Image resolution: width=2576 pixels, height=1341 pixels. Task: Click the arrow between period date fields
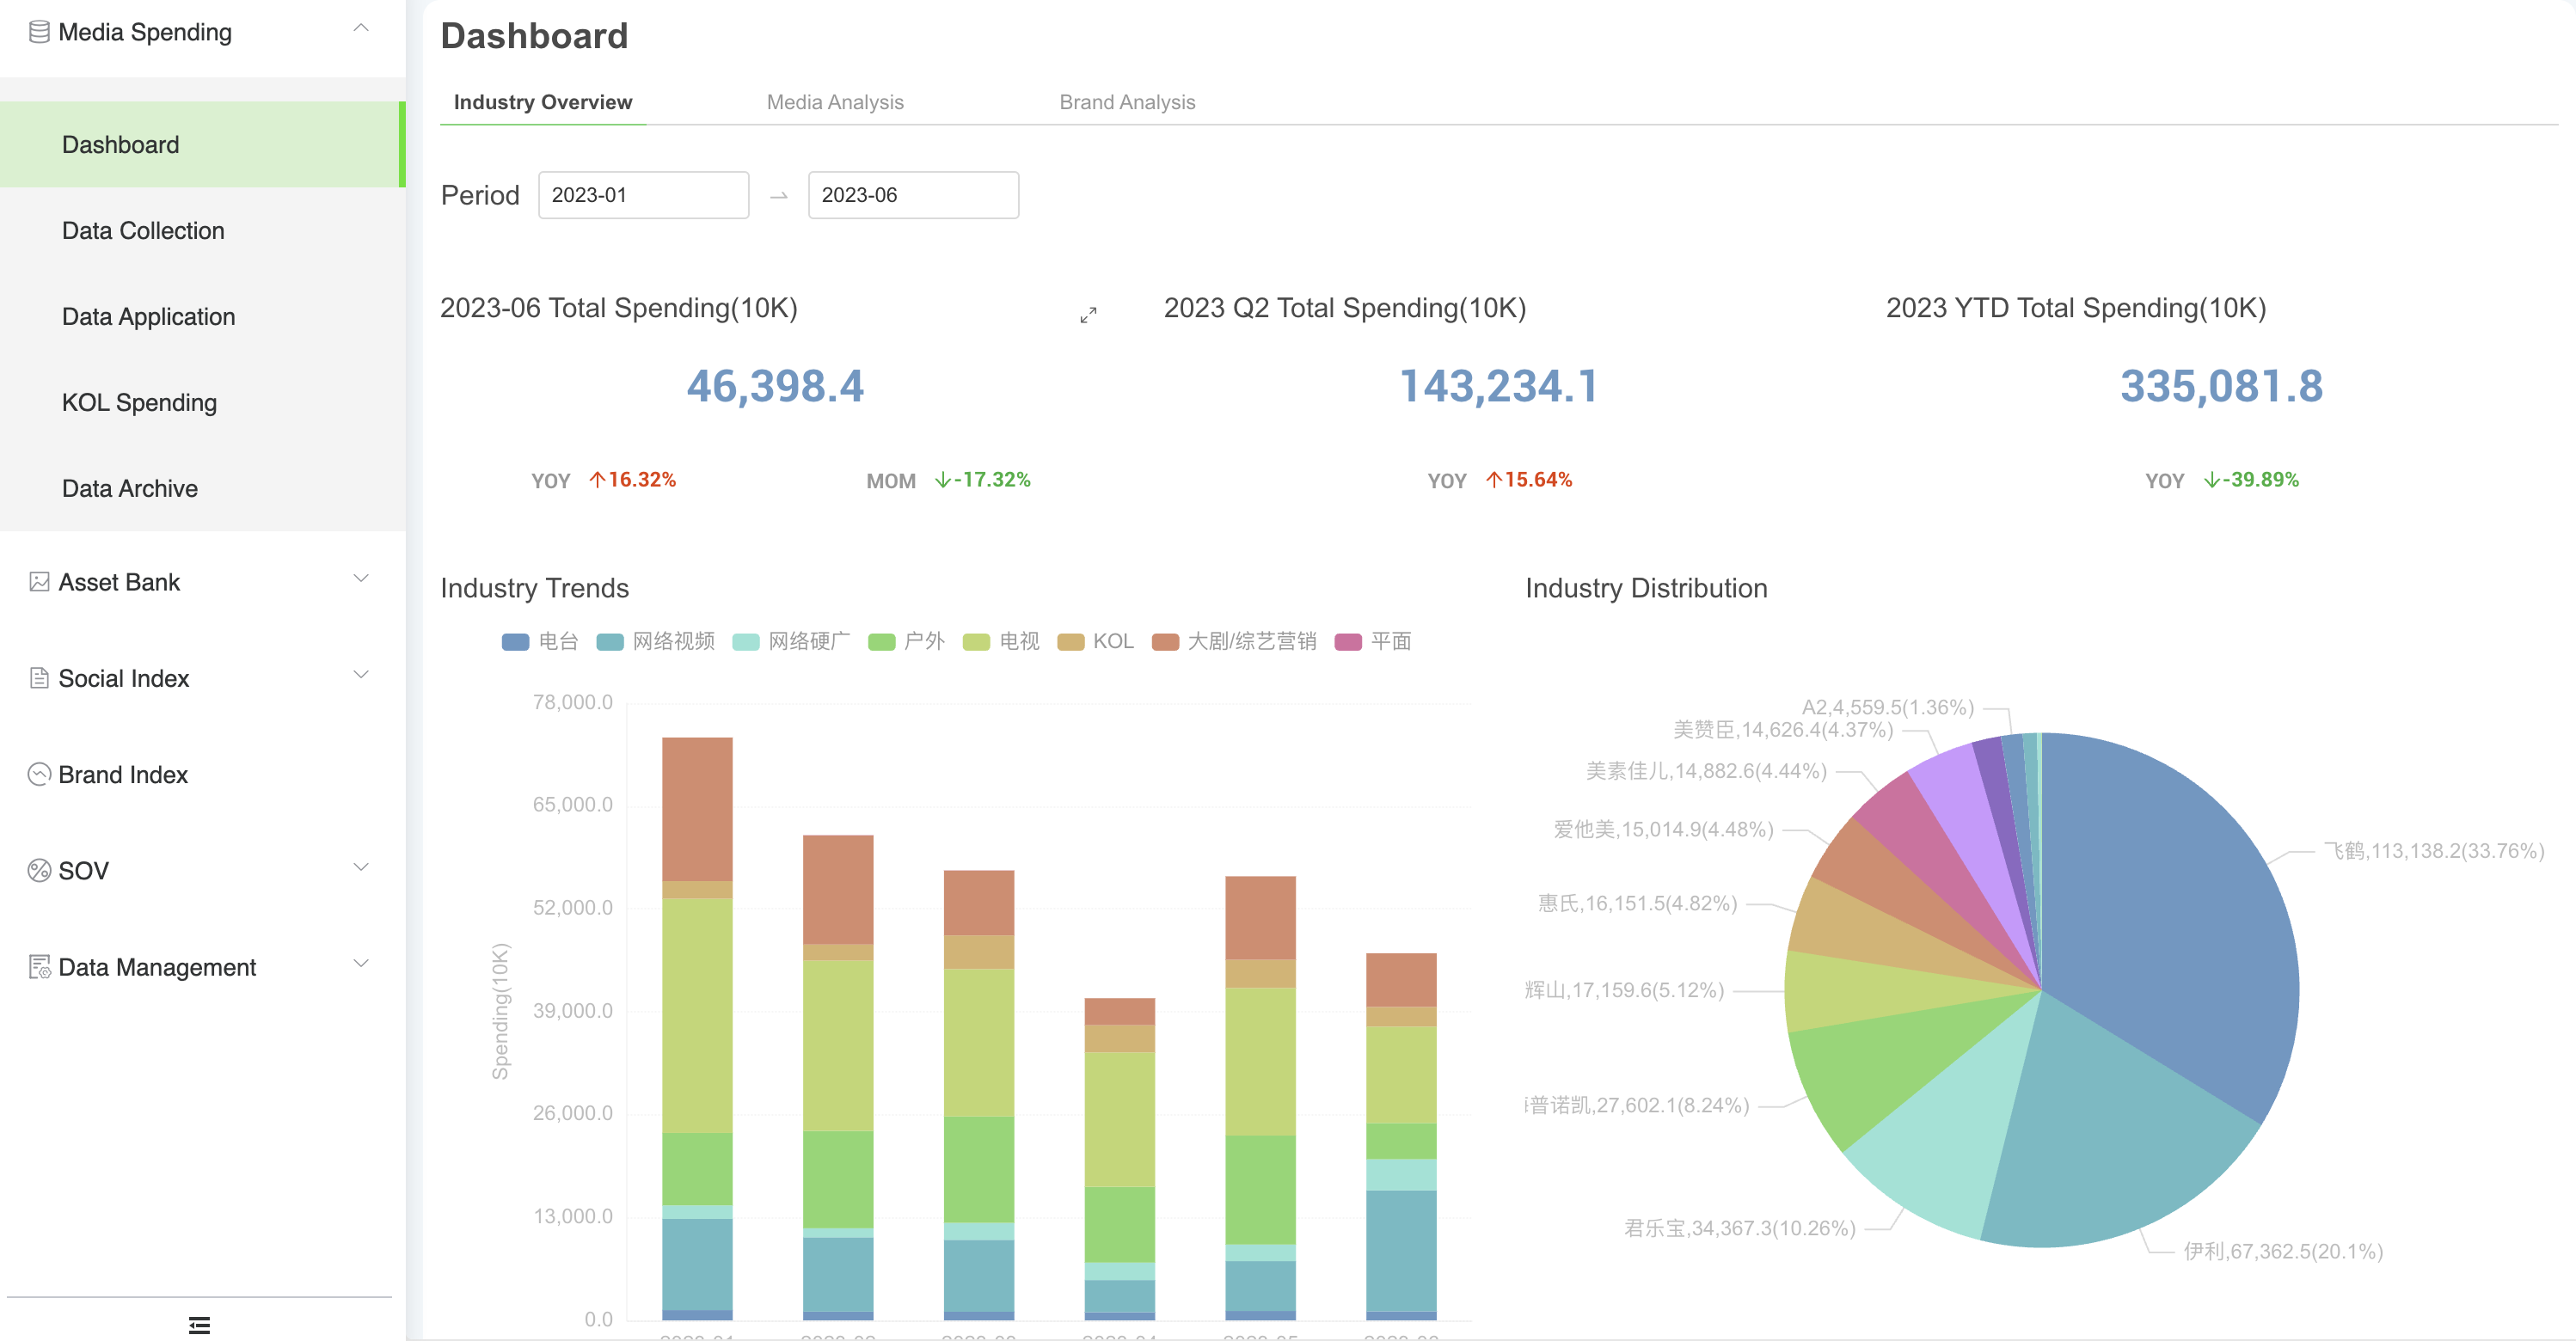tap(778, 196)
